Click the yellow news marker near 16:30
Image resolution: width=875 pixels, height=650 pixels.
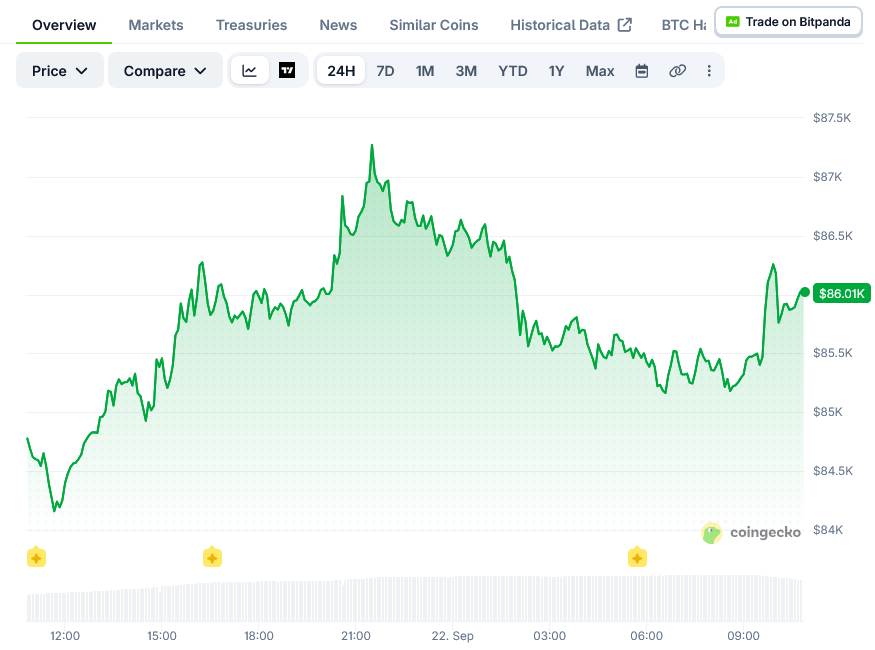coord(212,557)
